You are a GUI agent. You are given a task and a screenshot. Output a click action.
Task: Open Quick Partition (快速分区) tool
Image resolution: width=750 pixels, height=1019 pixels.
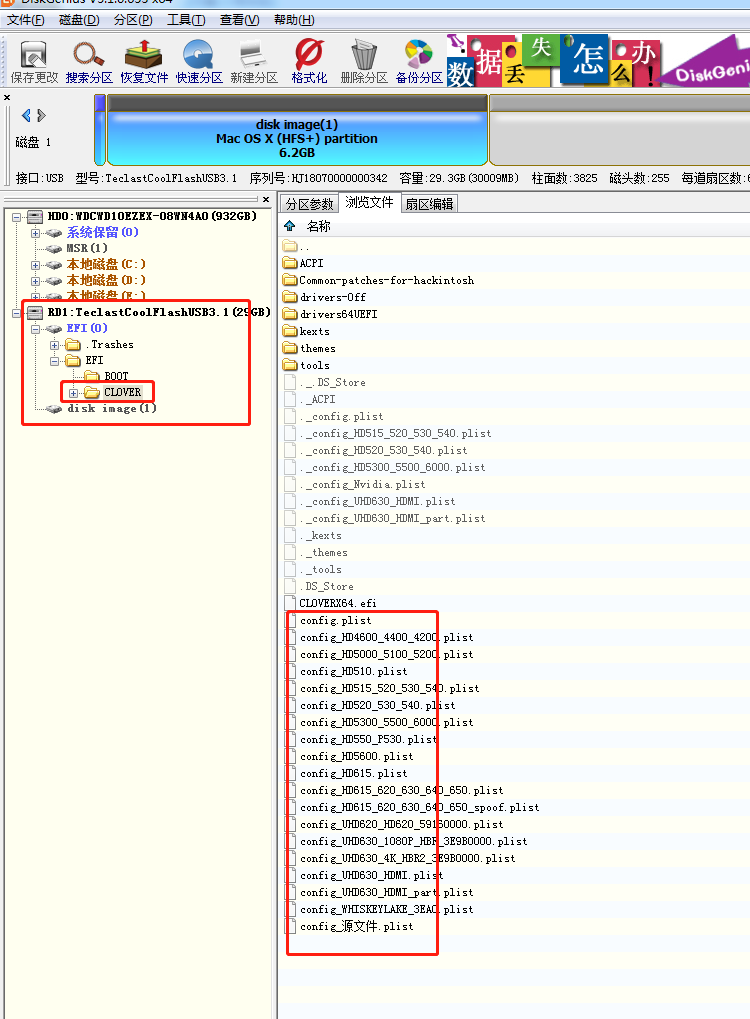(199, 62)
